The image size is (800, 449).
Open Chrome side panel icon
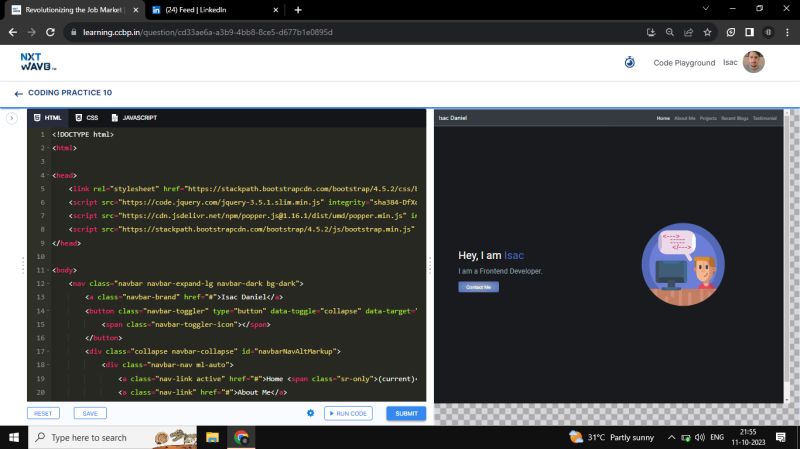point(750,32)
